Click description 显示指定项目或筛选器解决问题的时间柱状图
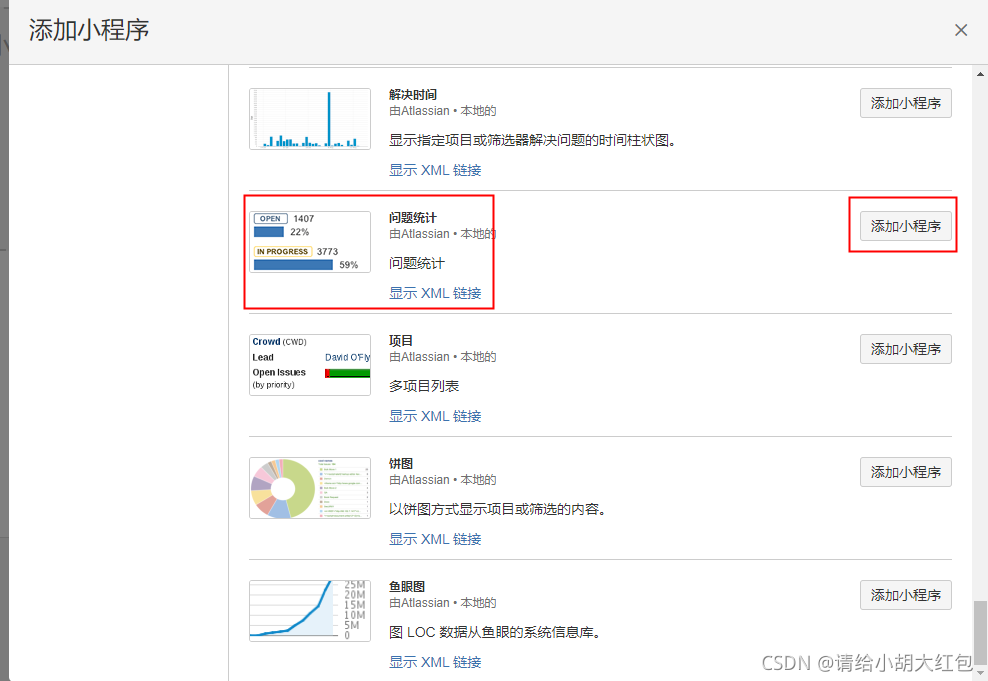 pos(533,140)
